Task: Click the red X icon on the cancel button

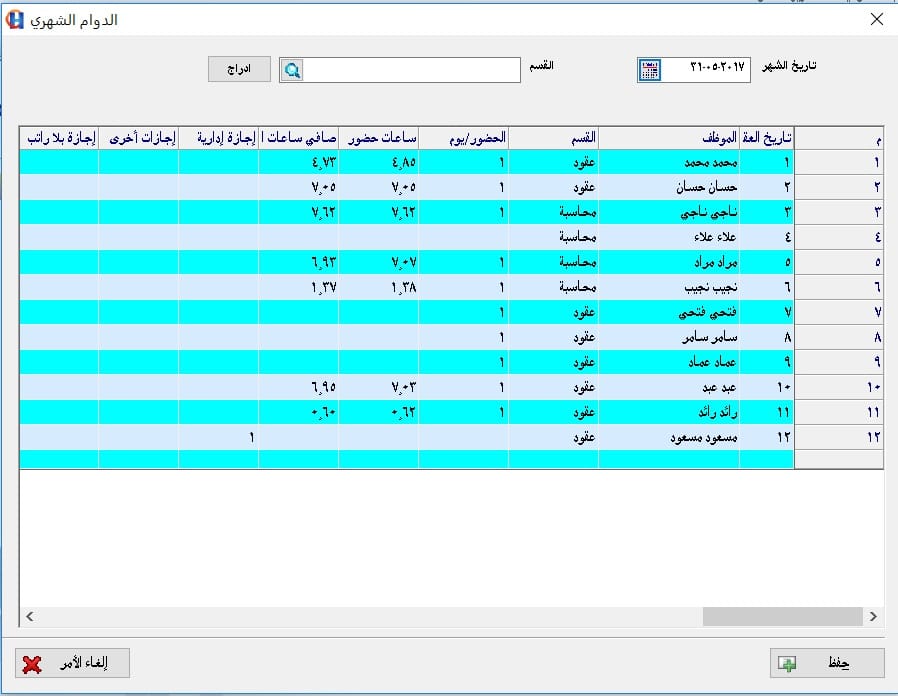Action: click(x=32, y=664)
